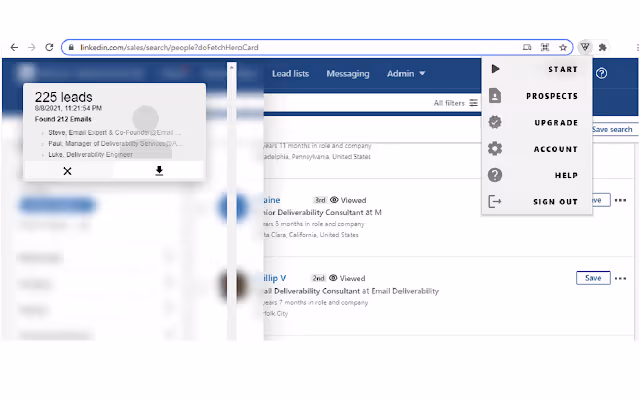Image resolution: width=640 pixels, height=400 pixels.
Task: Click the browser forward arrow
Action: tap(31, 47)
